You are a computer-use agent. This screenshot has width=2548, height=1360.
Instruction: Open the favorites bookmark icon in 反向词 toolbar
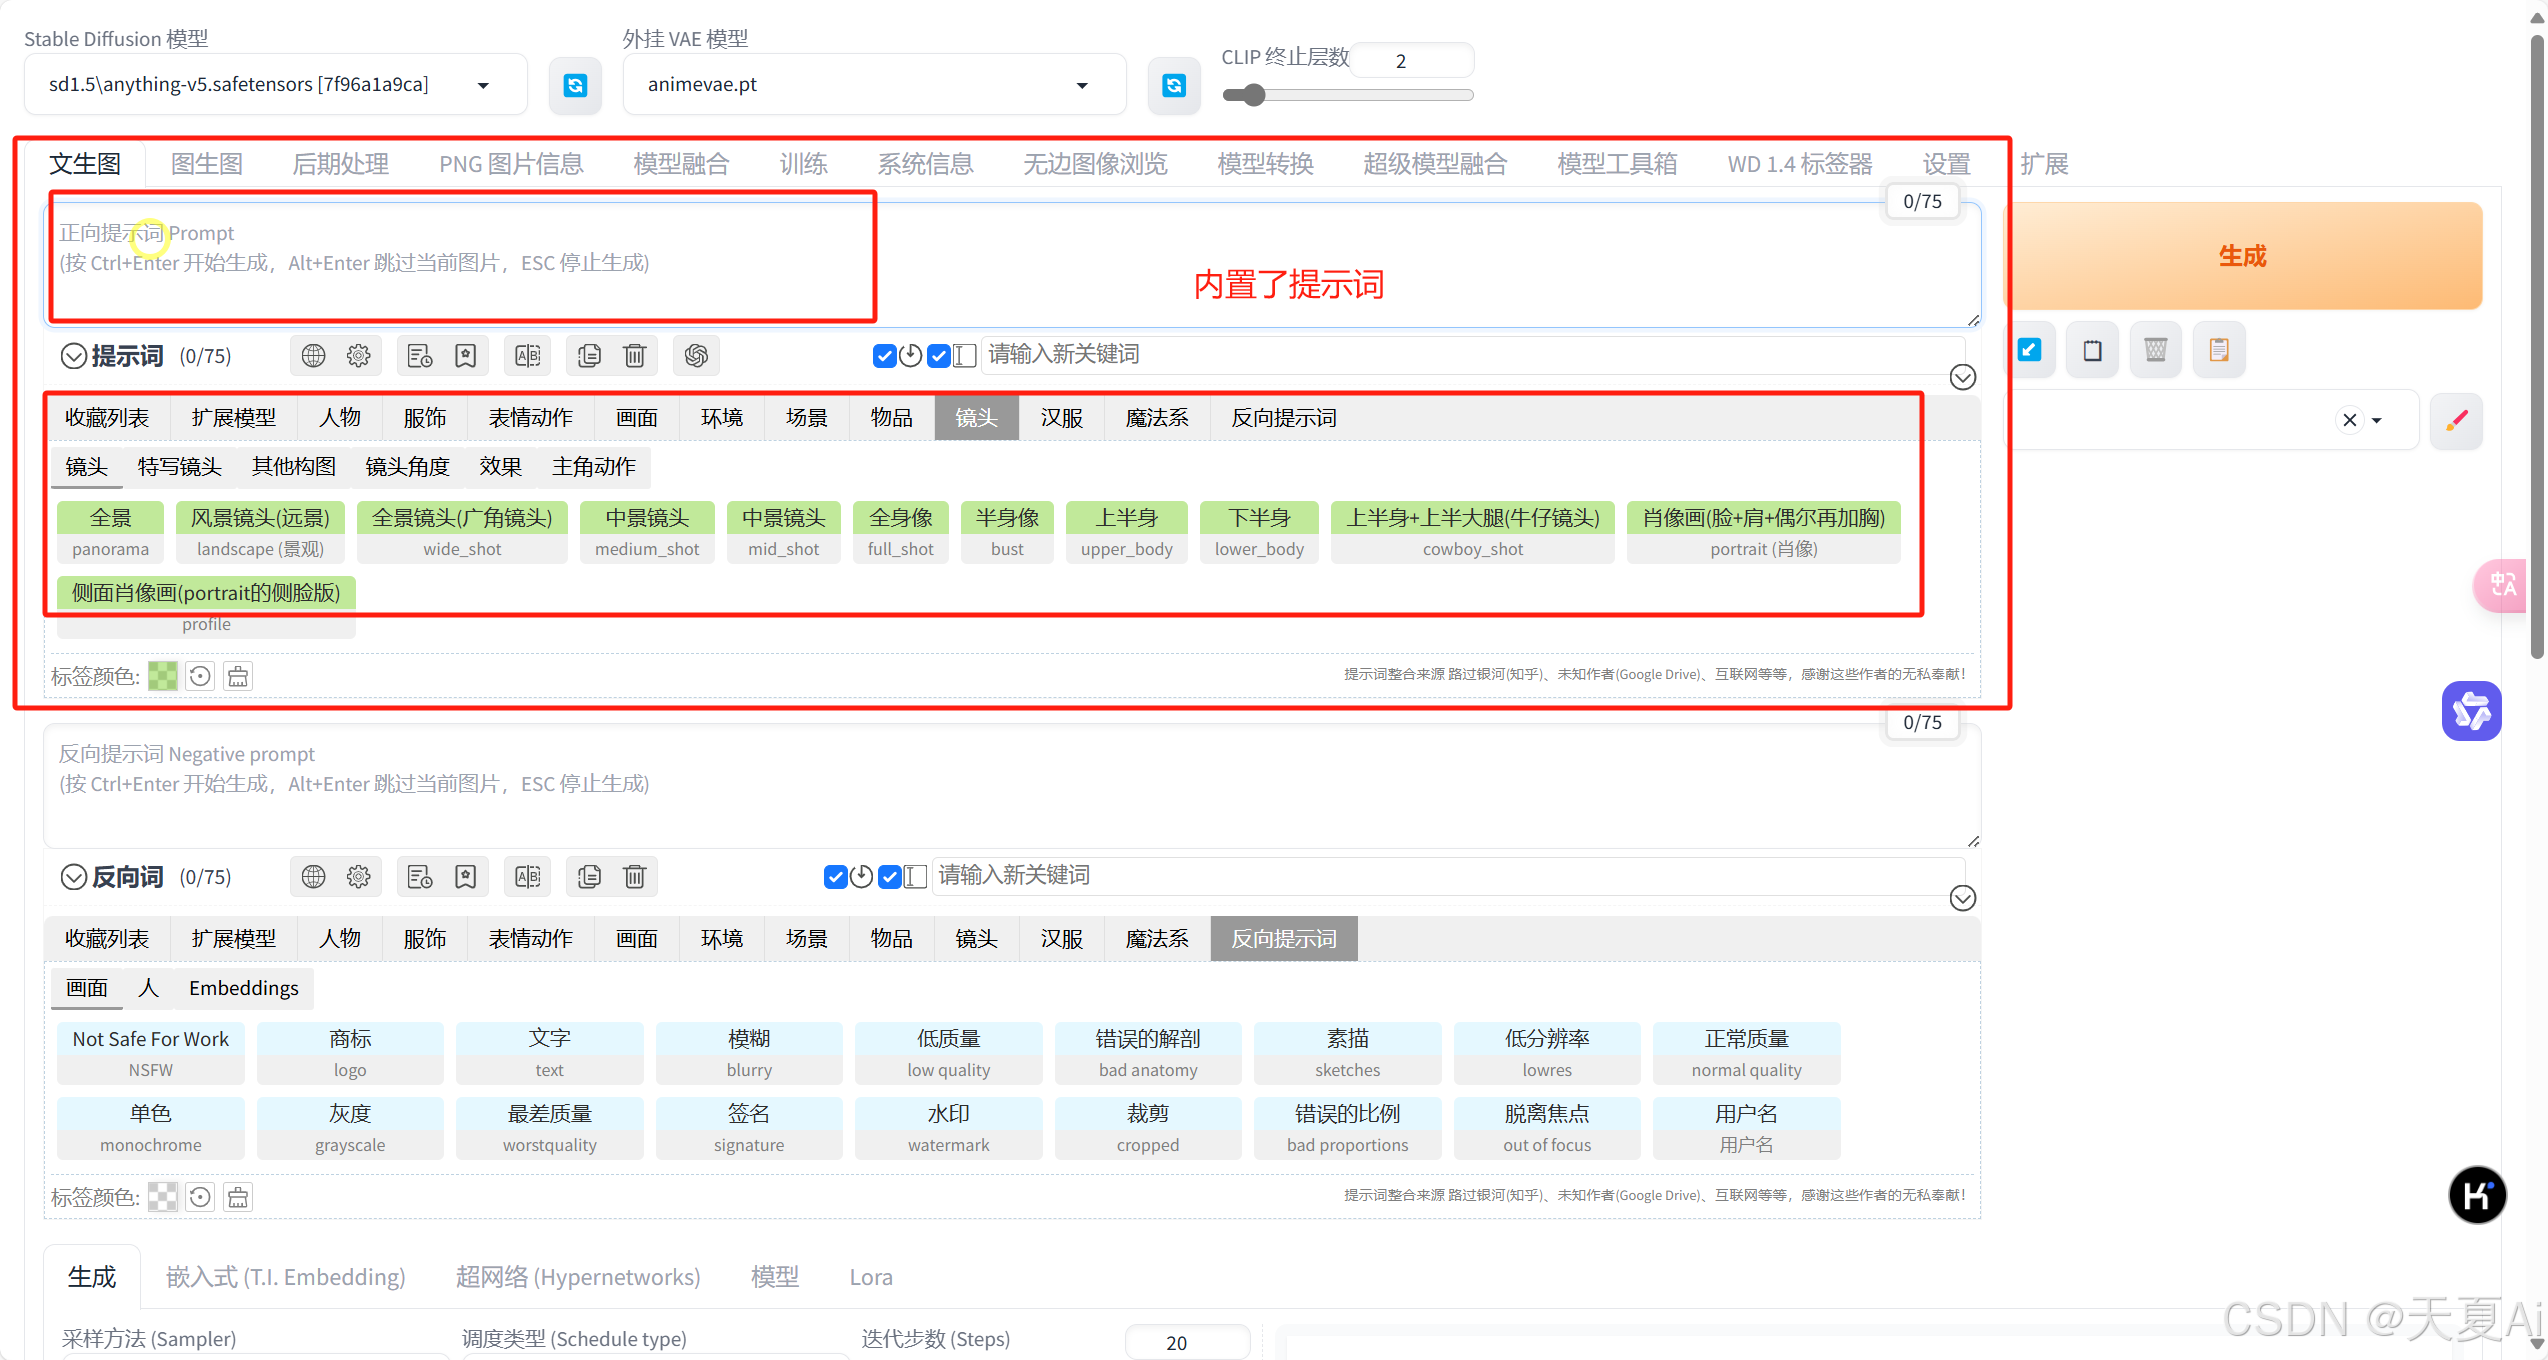coord(466,877)
